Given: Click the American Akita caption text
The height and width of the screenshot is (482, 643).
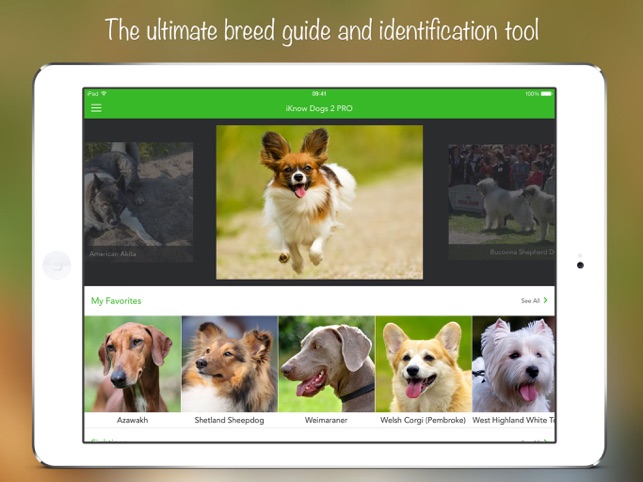Looking at the screenshot, I should click(113, 254).
